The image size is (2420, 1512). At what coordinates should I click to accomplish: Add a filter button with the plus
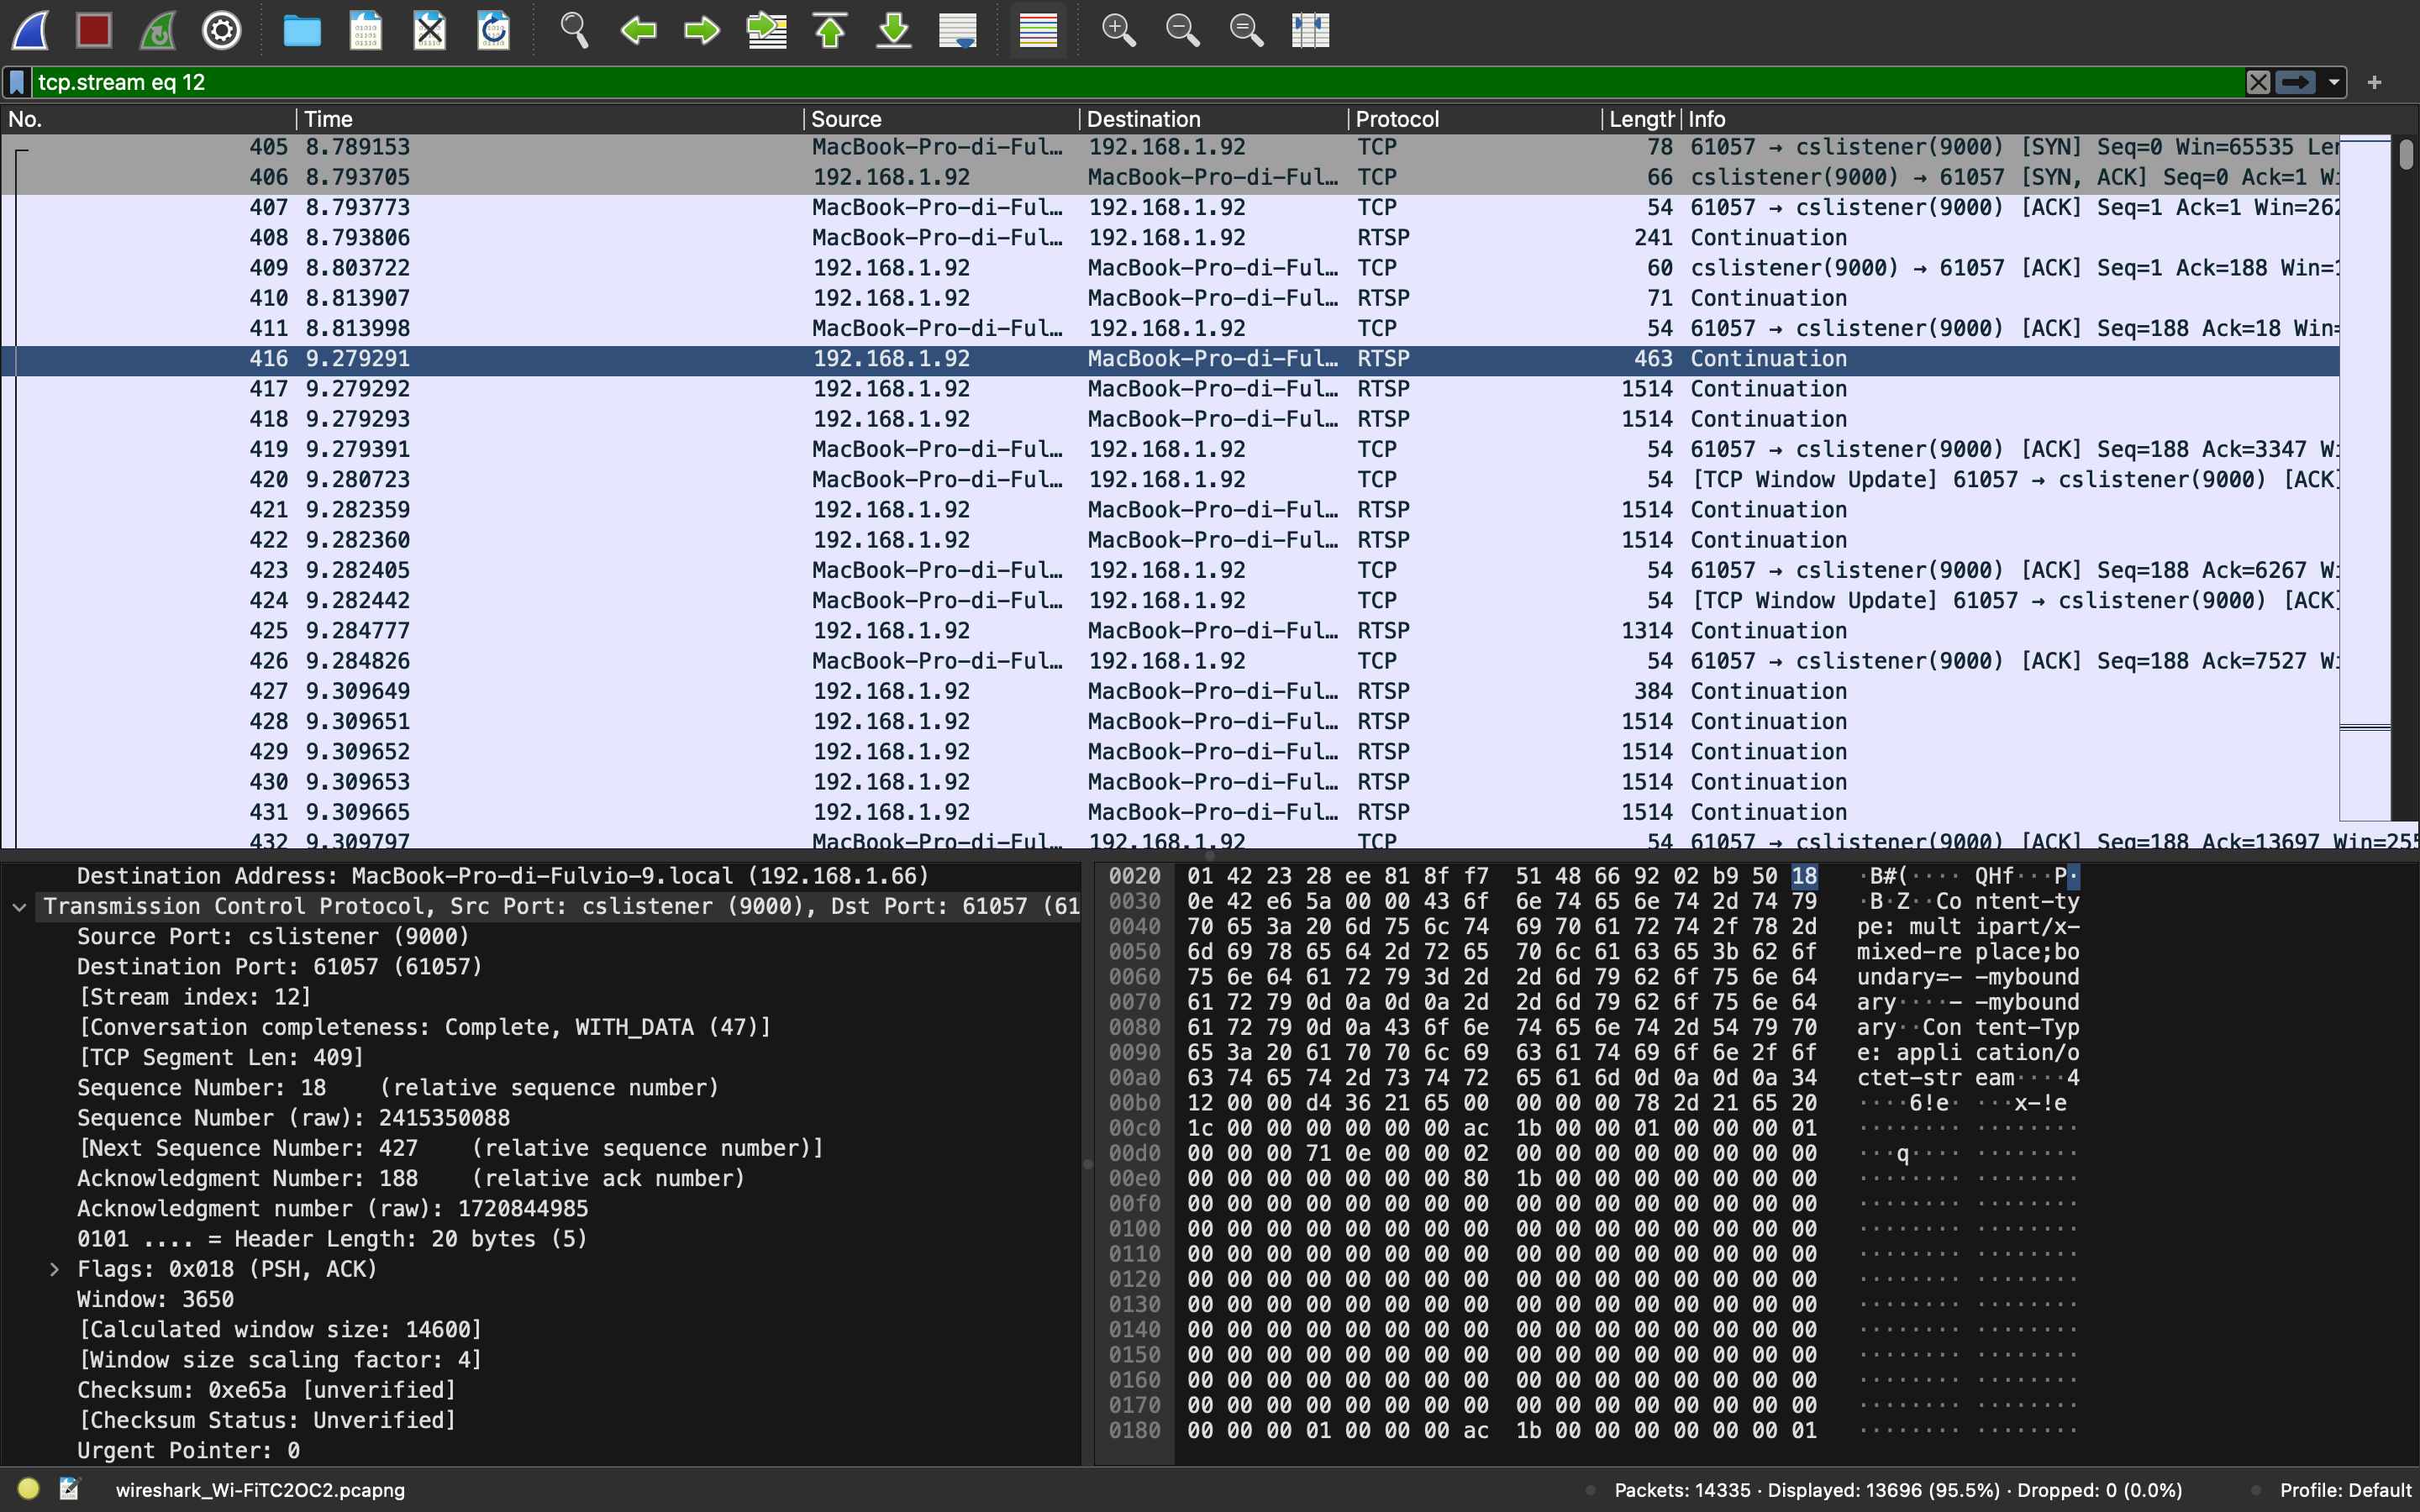pos(2375,82)
